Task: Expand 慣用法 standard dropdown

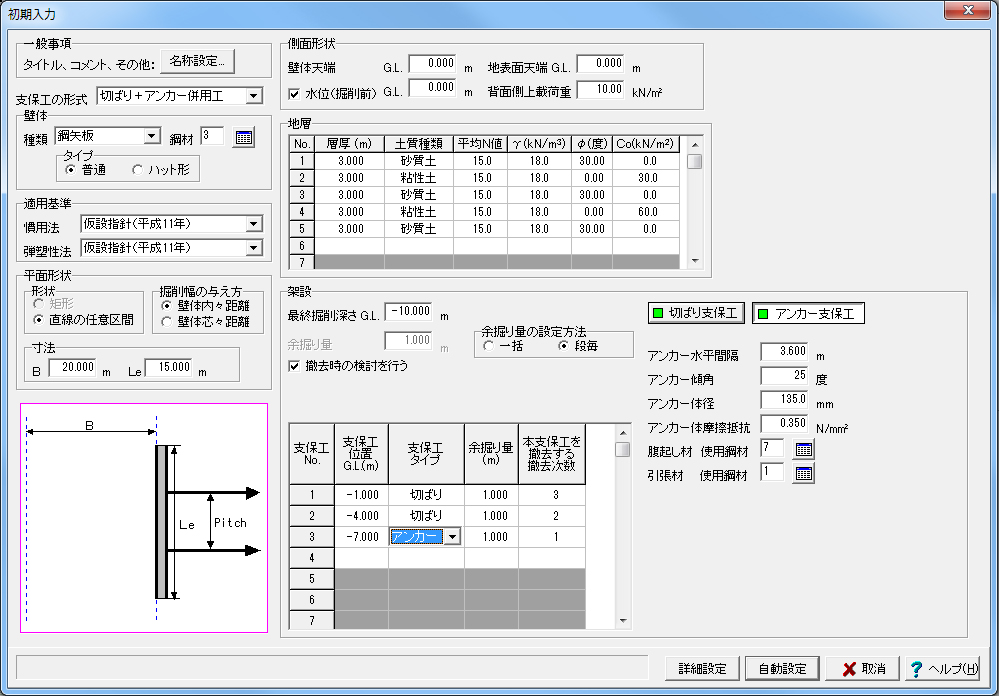Action: (x=253, y=224)
